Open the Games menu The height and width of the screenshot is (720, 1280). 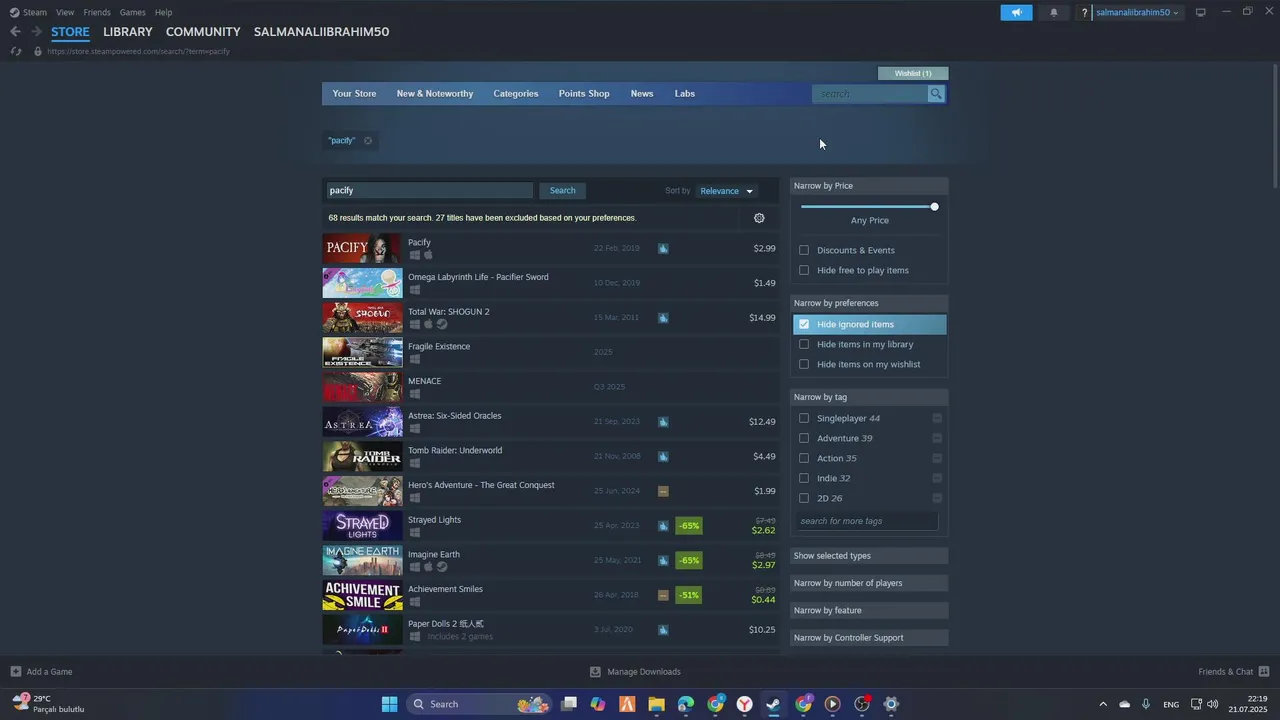click(x=132, y=12)
